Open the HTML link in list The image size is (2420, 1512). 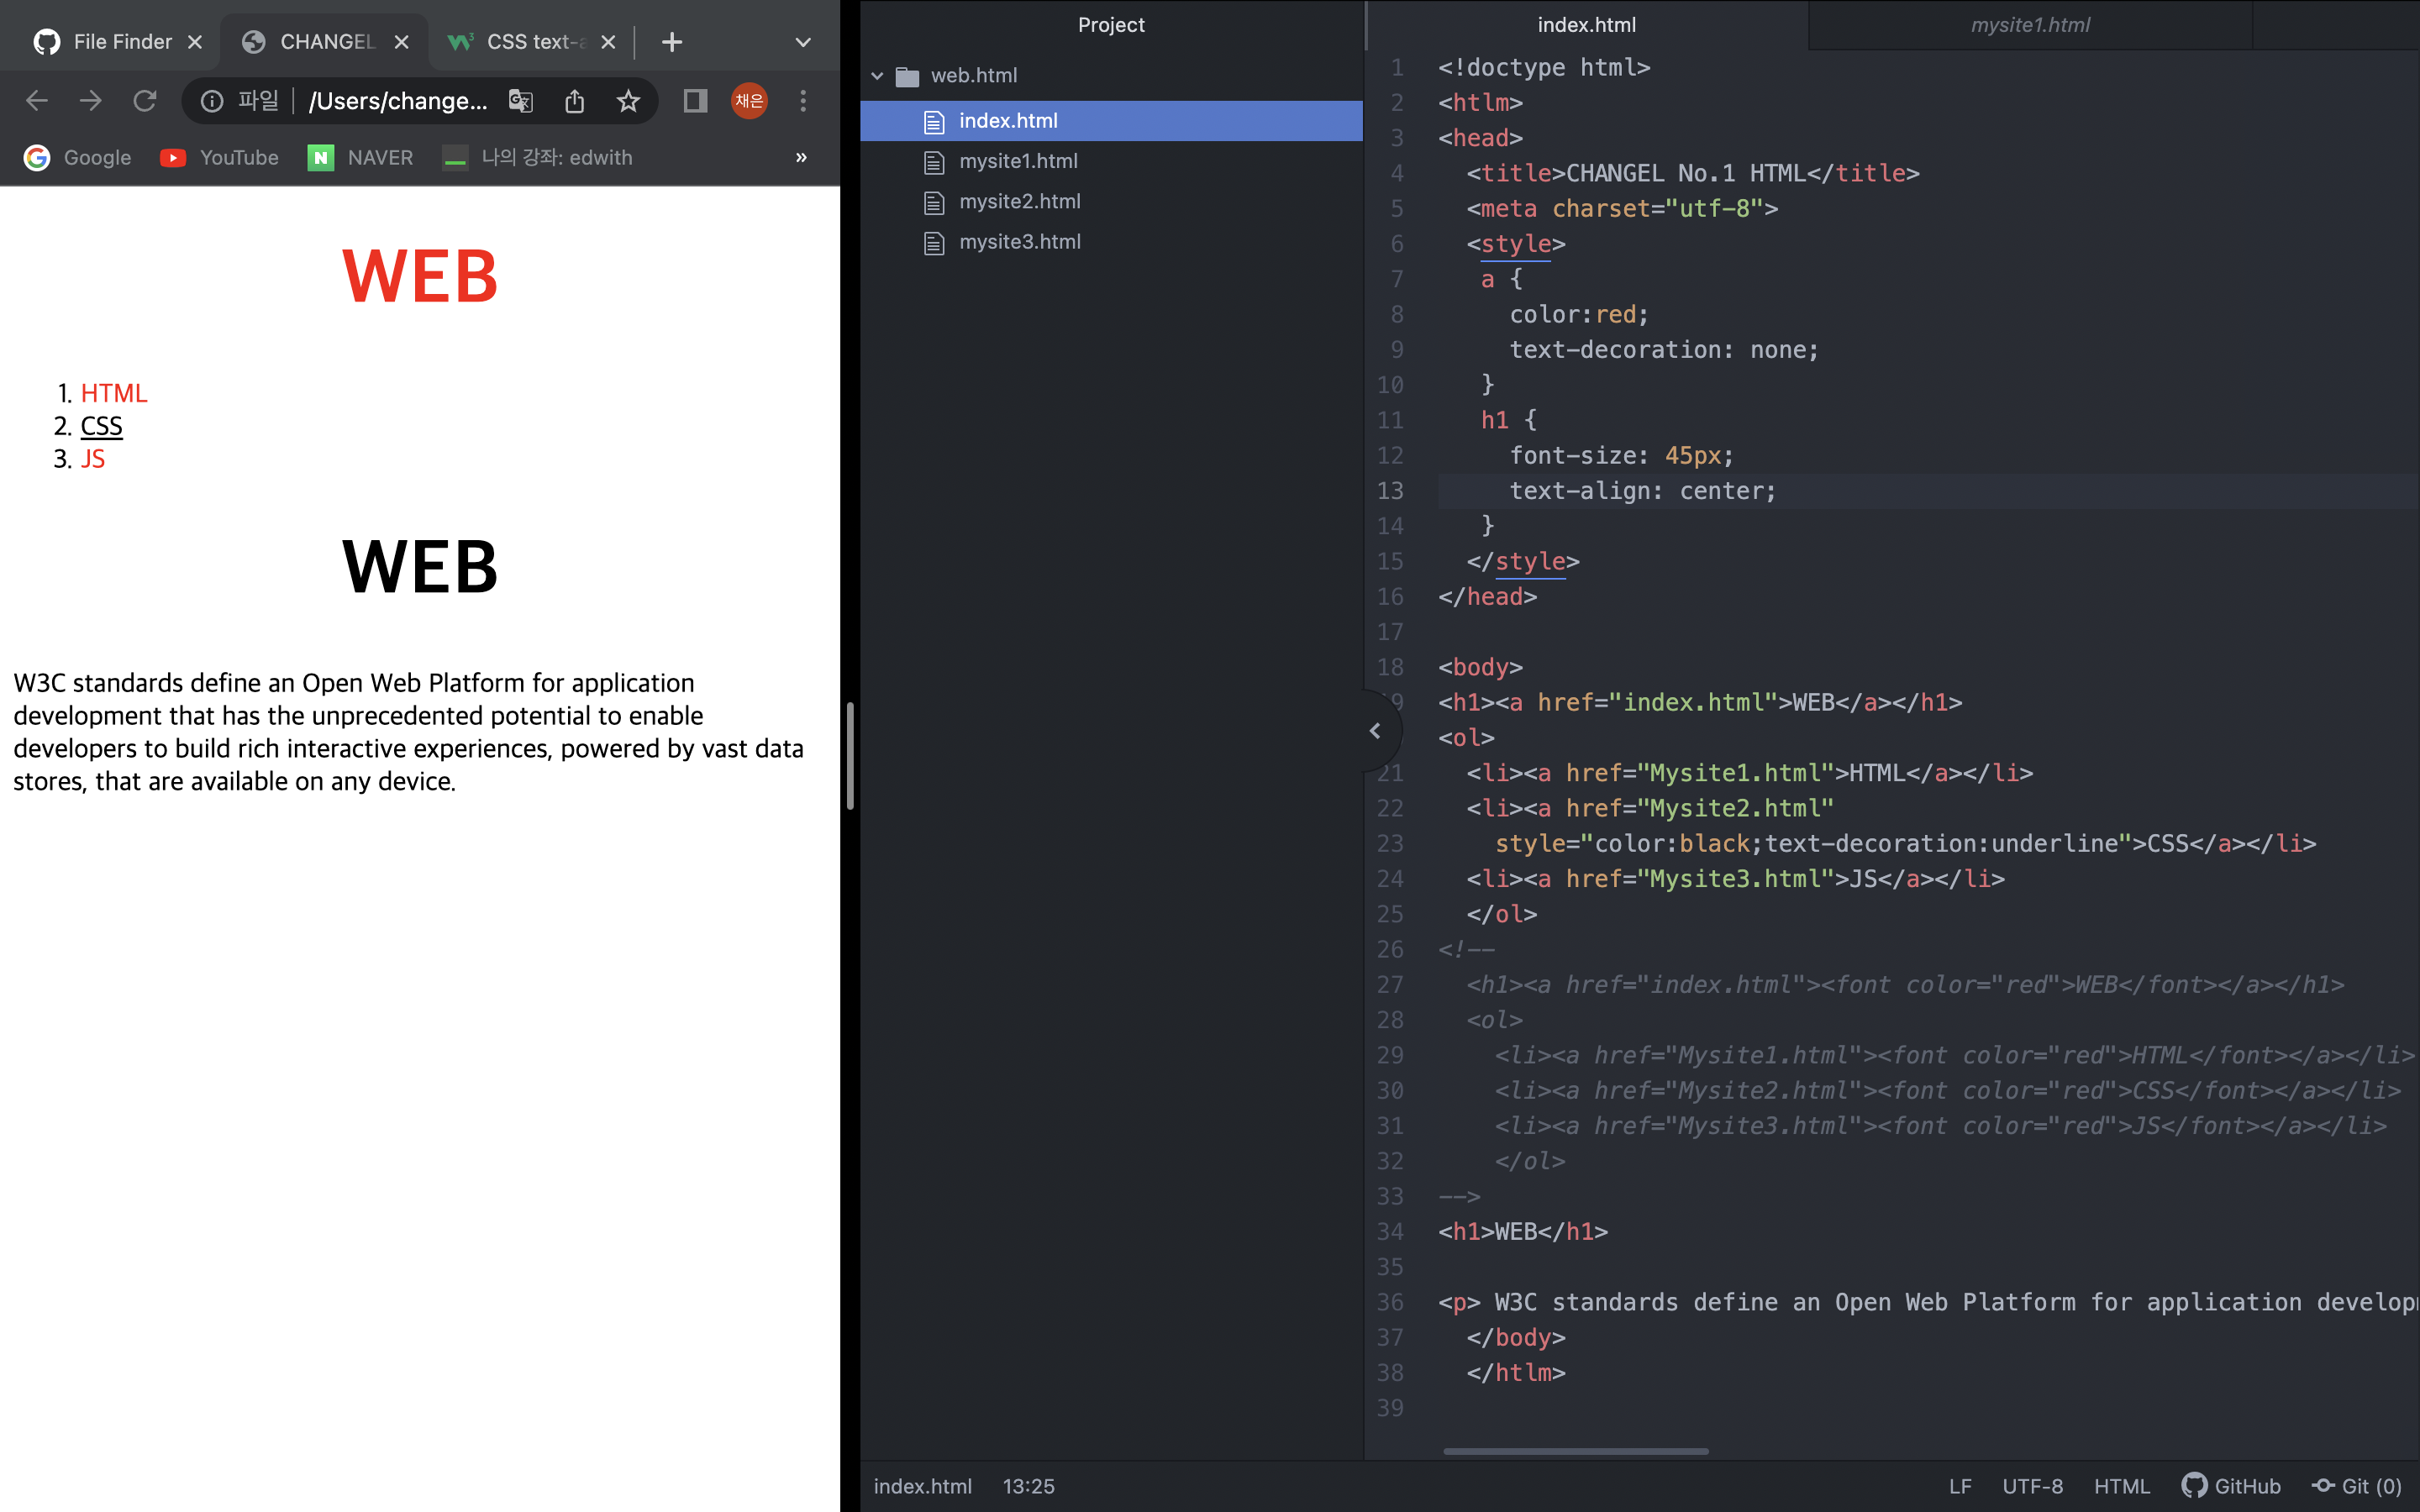point(114,393)
